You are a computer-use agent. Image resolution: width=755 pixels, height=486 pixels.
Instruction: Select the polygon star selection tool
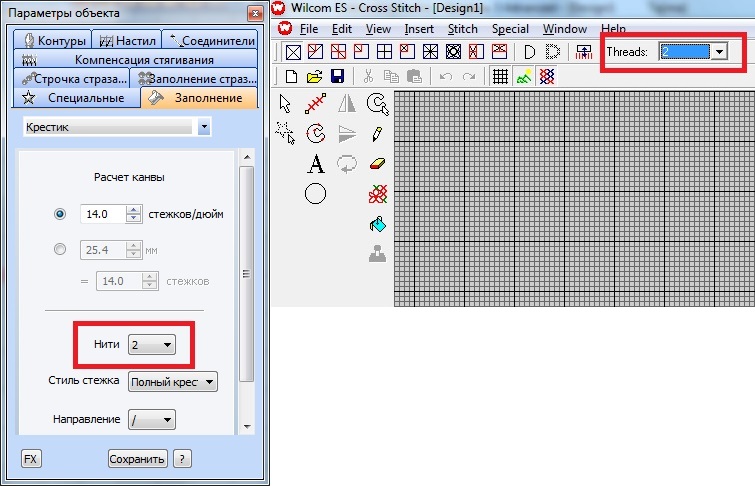pyautogui.click(x=285, y=133)
